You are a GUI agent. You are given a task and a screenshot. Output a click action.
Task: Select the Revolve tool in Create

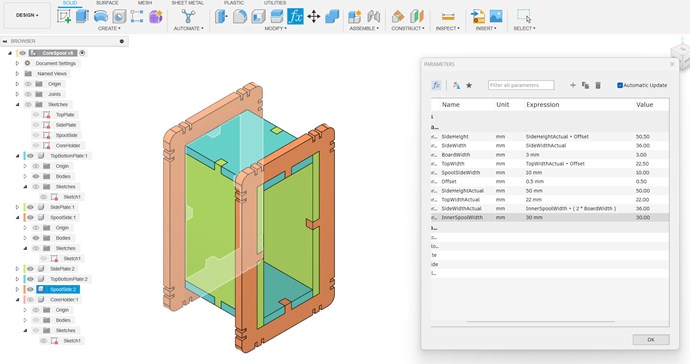click(x=101, y=17)
